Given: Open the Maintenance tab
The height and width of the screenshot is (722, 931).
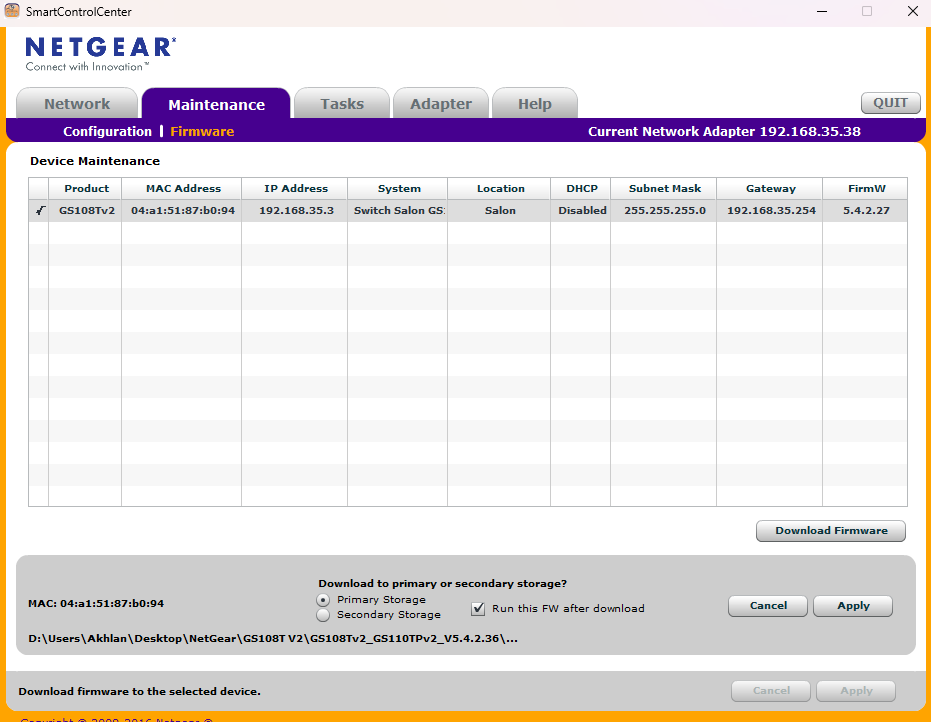Looking at the screenshot, I should [x=216, y=103].
